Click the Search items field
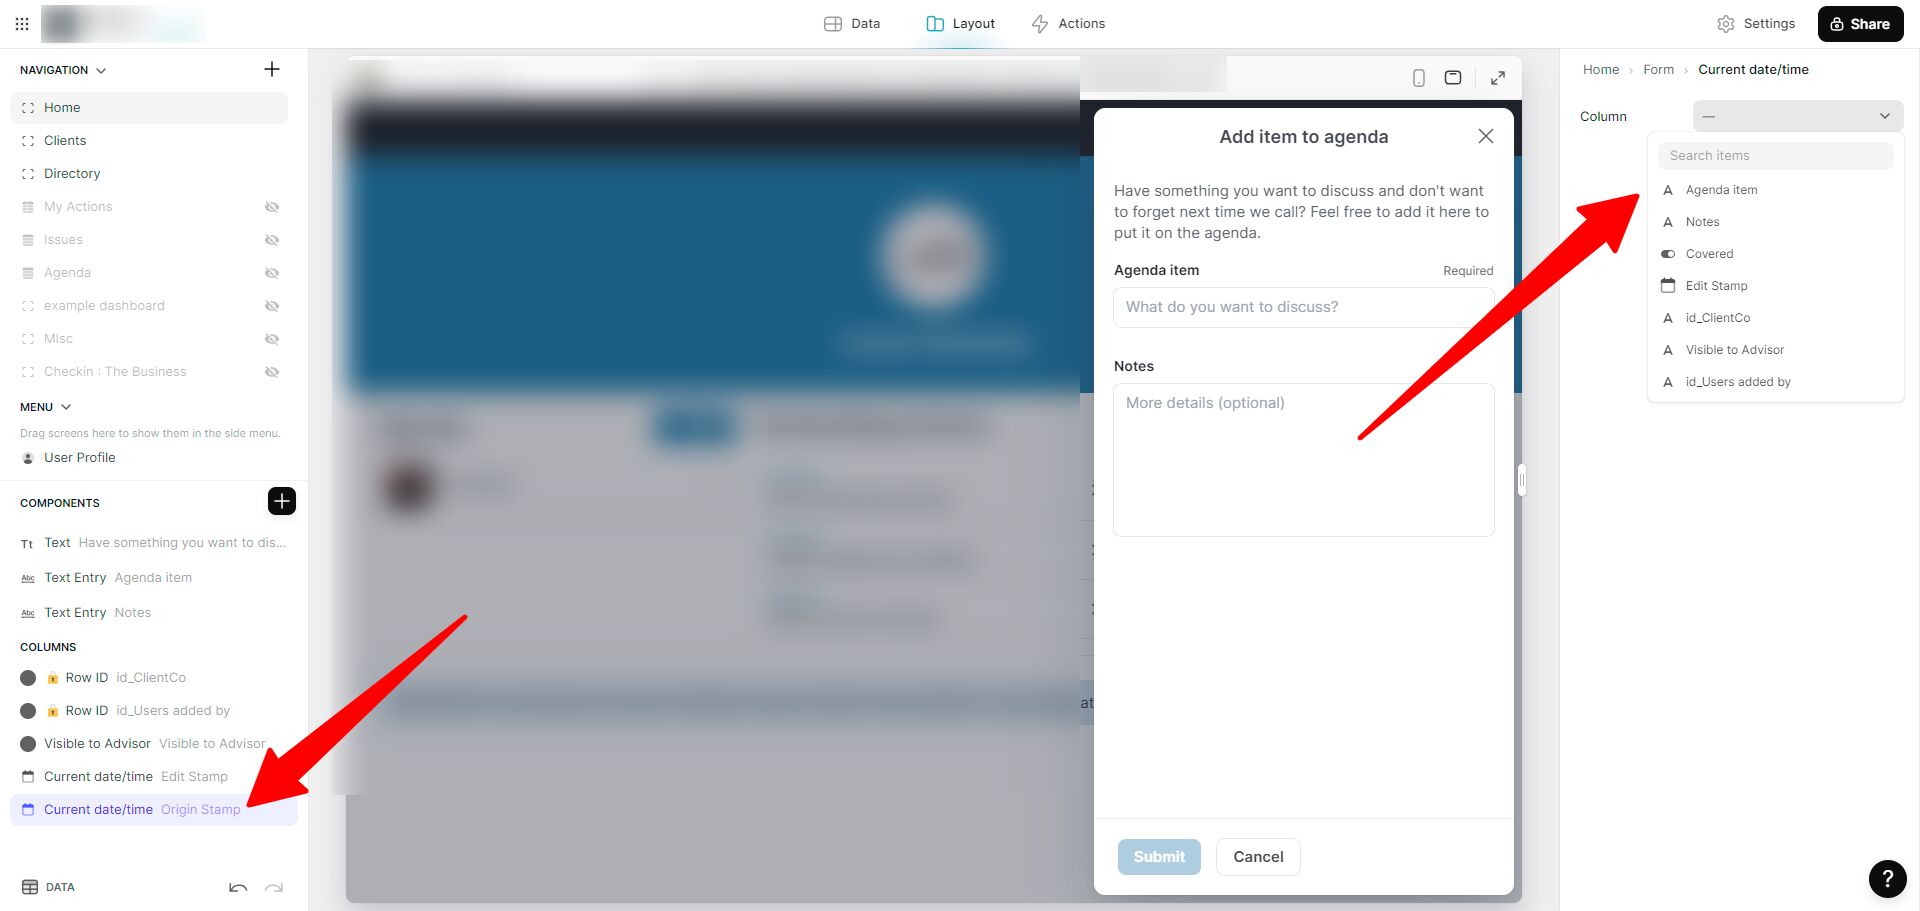Image resolution: width=1920 pixels, height=911 pixels. (1775, 155)
